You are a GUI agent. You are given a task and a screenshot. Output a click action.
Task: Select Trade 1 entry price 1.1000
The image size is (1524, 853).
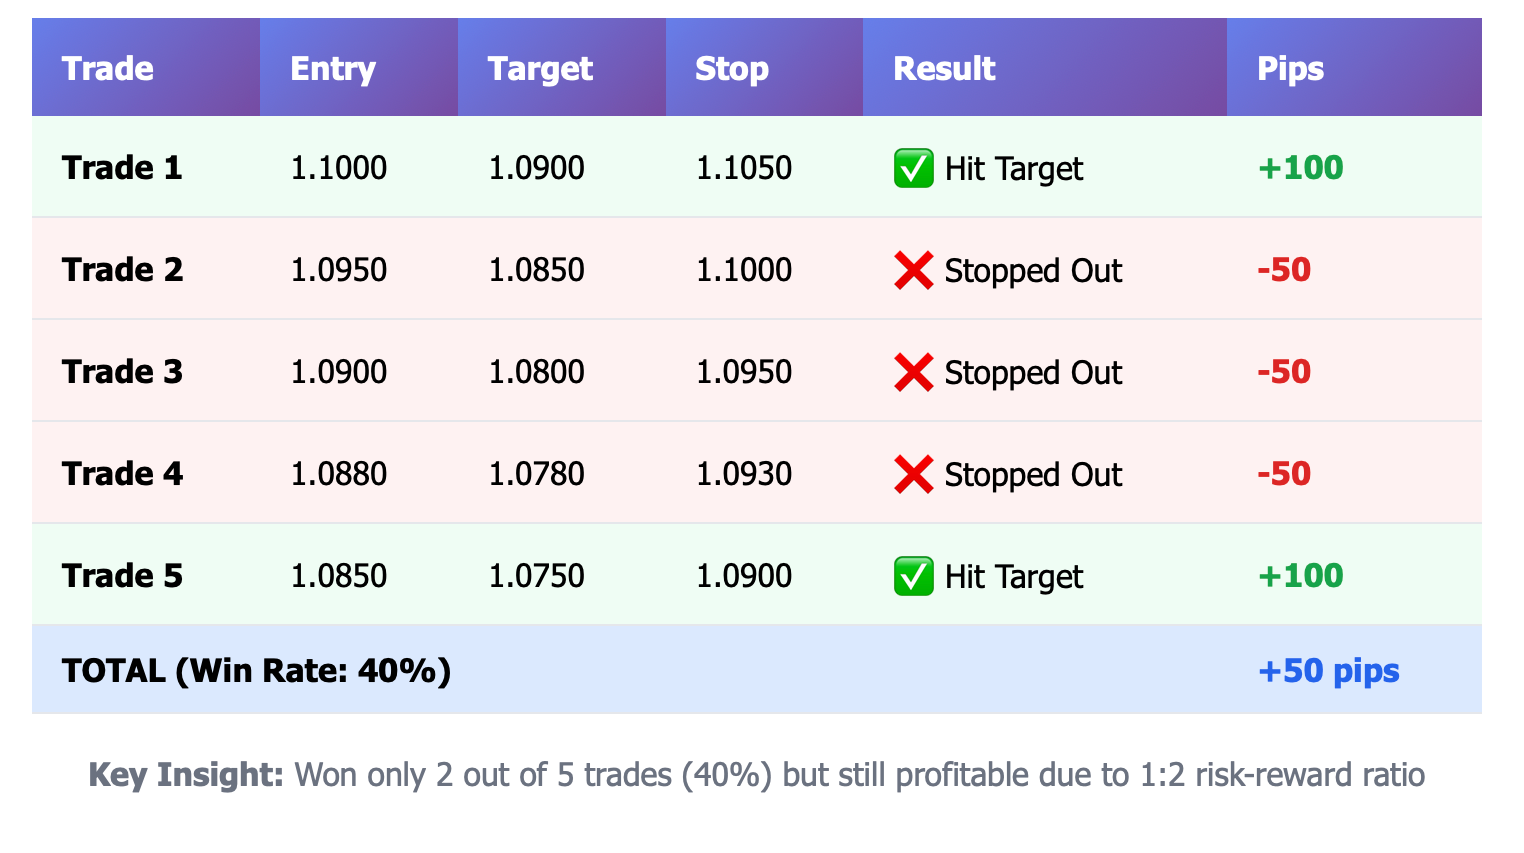[339, 168]
